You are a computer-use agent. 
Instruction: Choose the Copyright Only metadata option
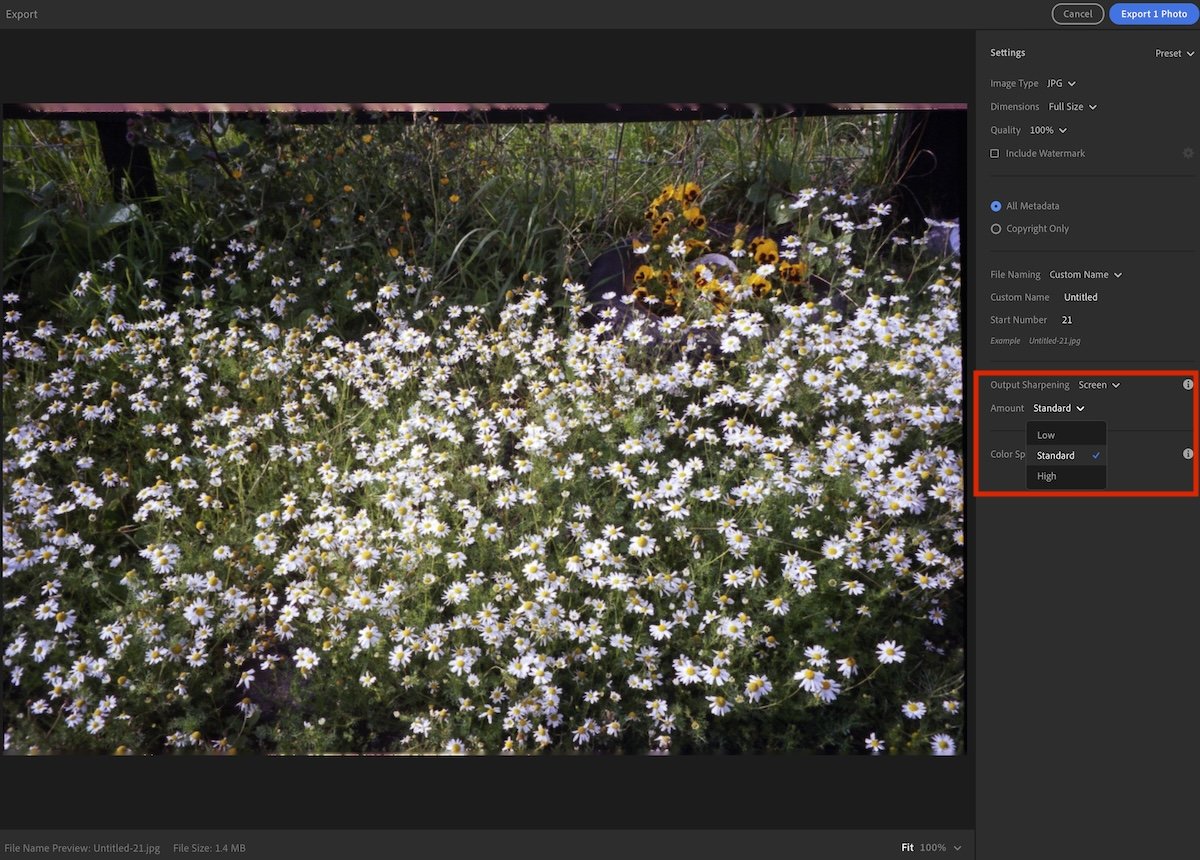click(x=995, y=228)
